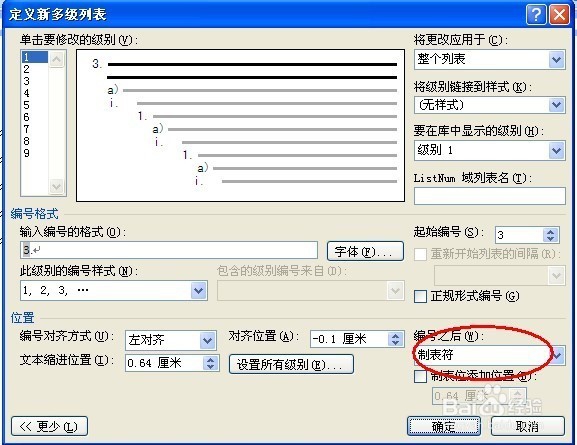Toggle 重新开始列表的间隔 checkbox
This screenshot has height=445, width=577.
coord(420,254)
